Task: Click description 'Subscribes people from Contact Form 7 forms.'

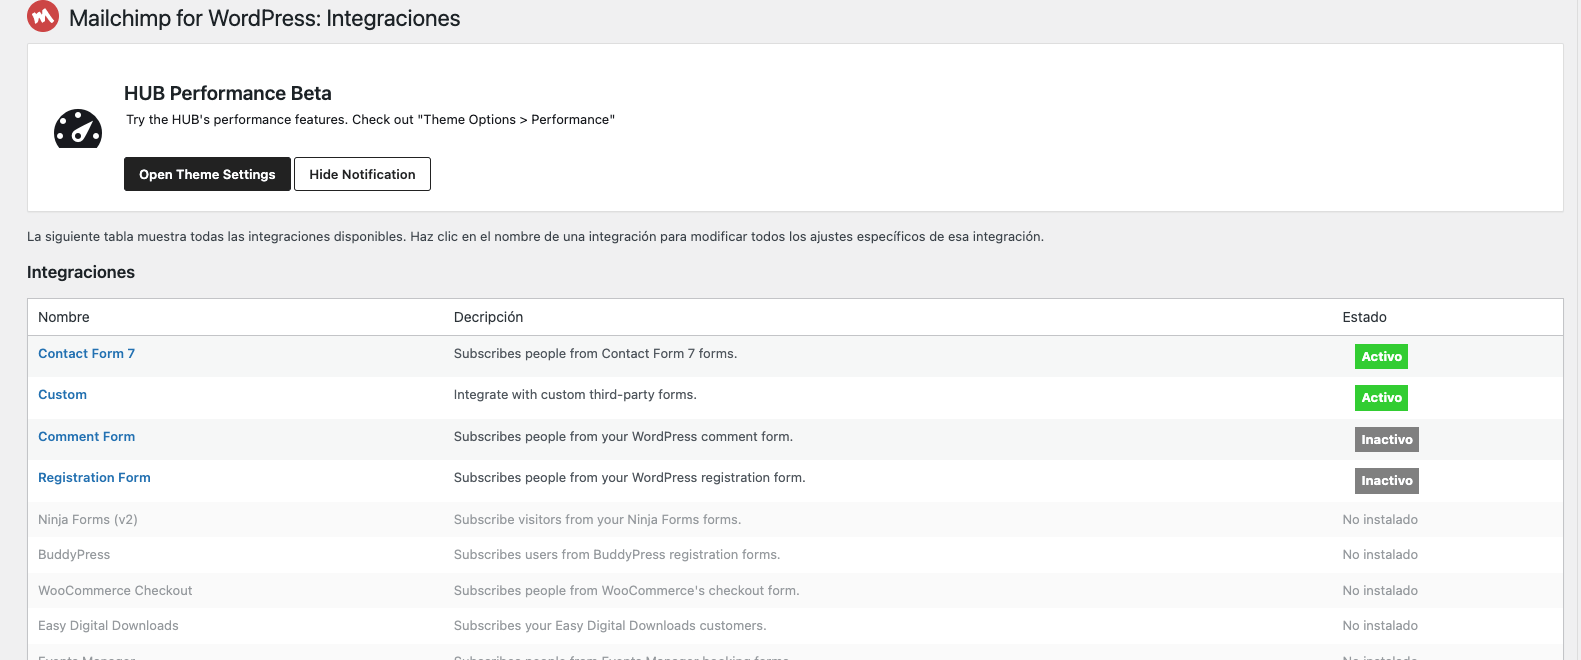Action: click(595, 354)
